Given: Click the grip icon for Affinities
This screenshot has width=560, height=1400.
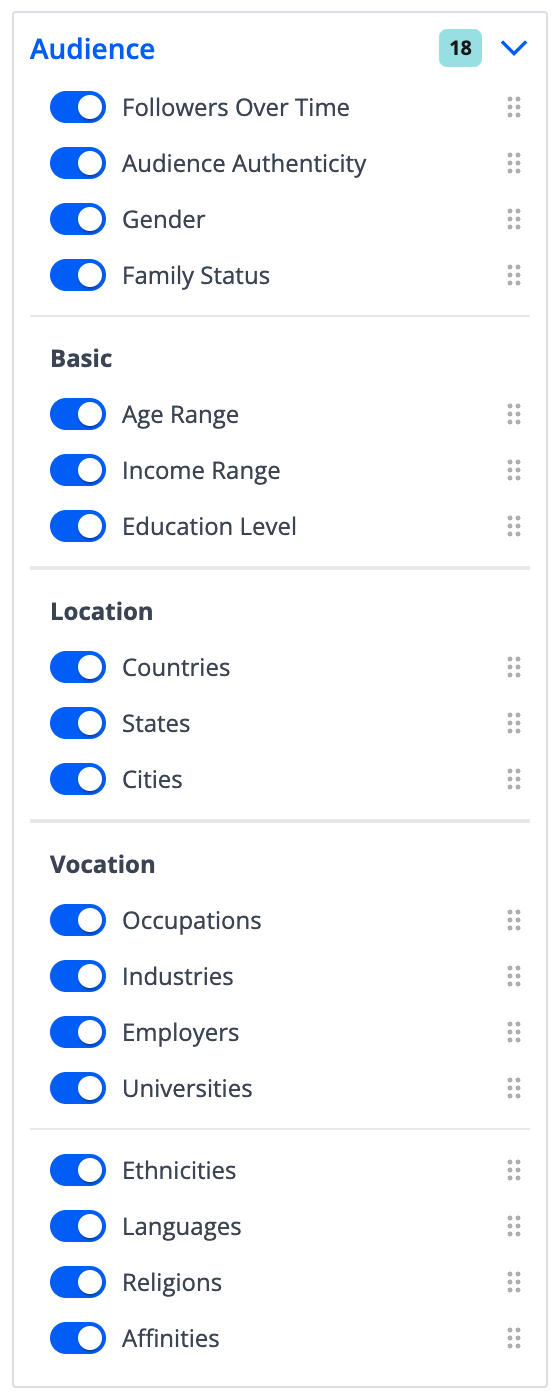Looking at the screenshot, I should pyautogui.click(x=514, y=1339).
